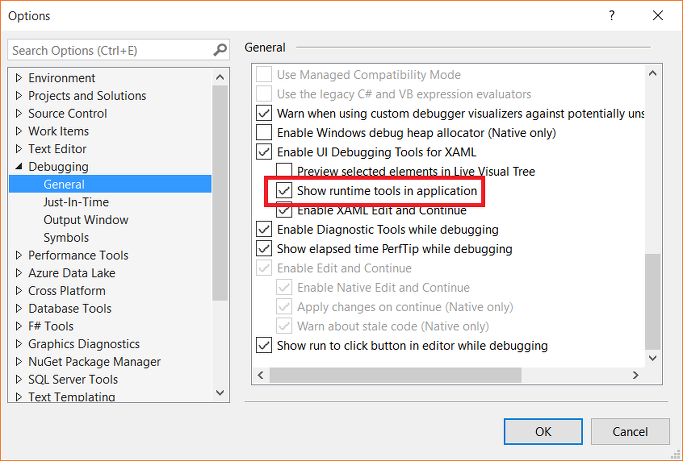The image size is (683, 461).
Task: Expand Projects and Solutions node
Action: (x=19, y=95)
